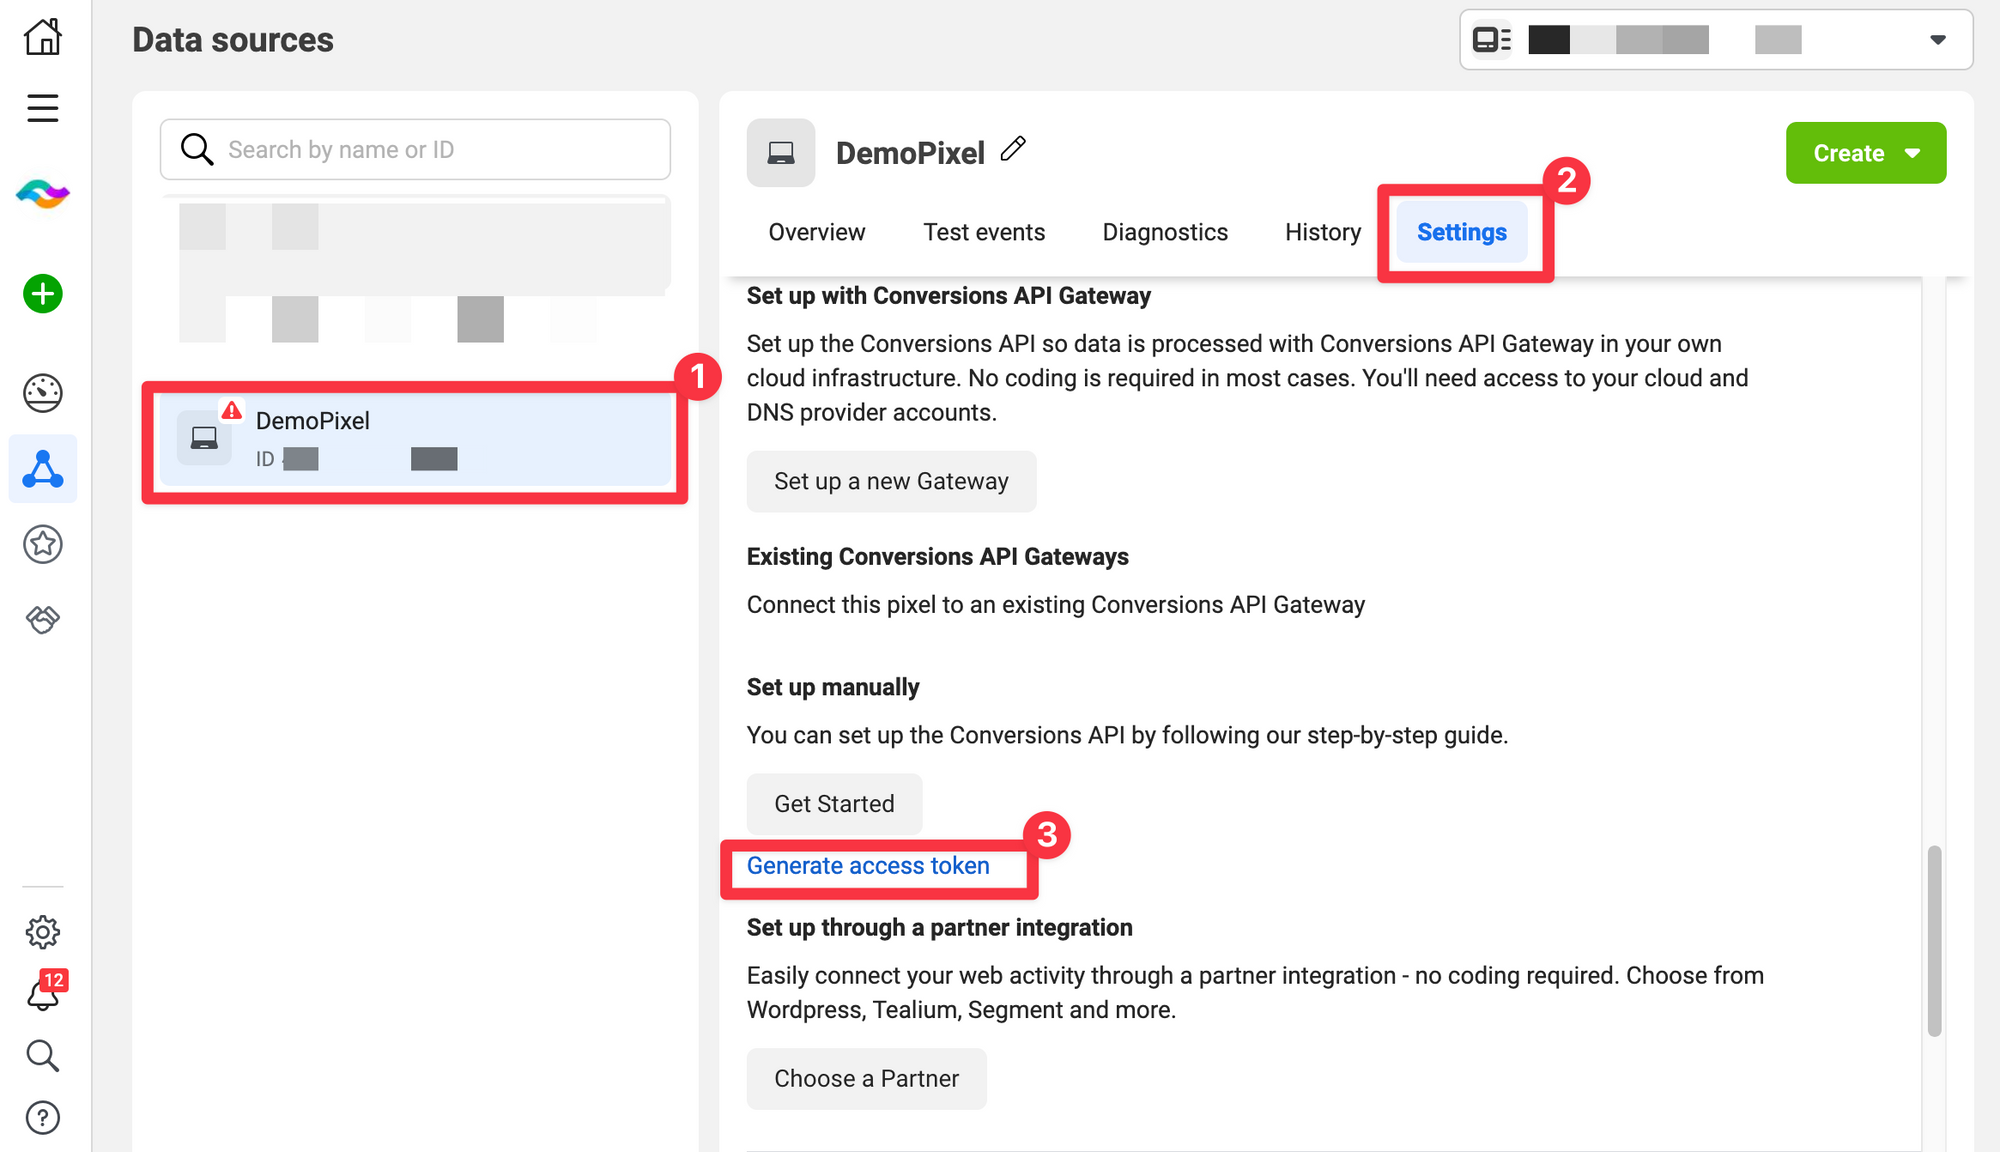Viewport: 2000px width, 1152px height.
Task: Open the hamburger menu in the sidebar
Action: pyautogui.click(x=43, y=108)
